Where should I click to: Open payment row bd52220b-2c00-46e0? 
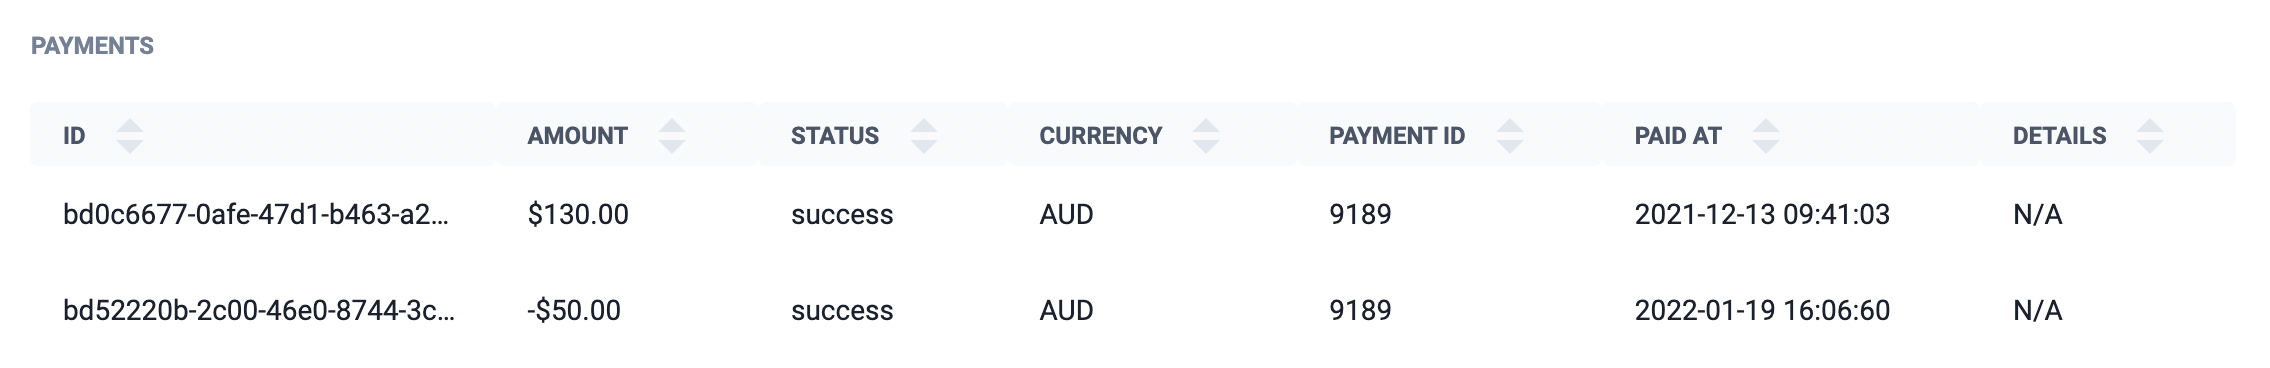(x=1133, y=310)
